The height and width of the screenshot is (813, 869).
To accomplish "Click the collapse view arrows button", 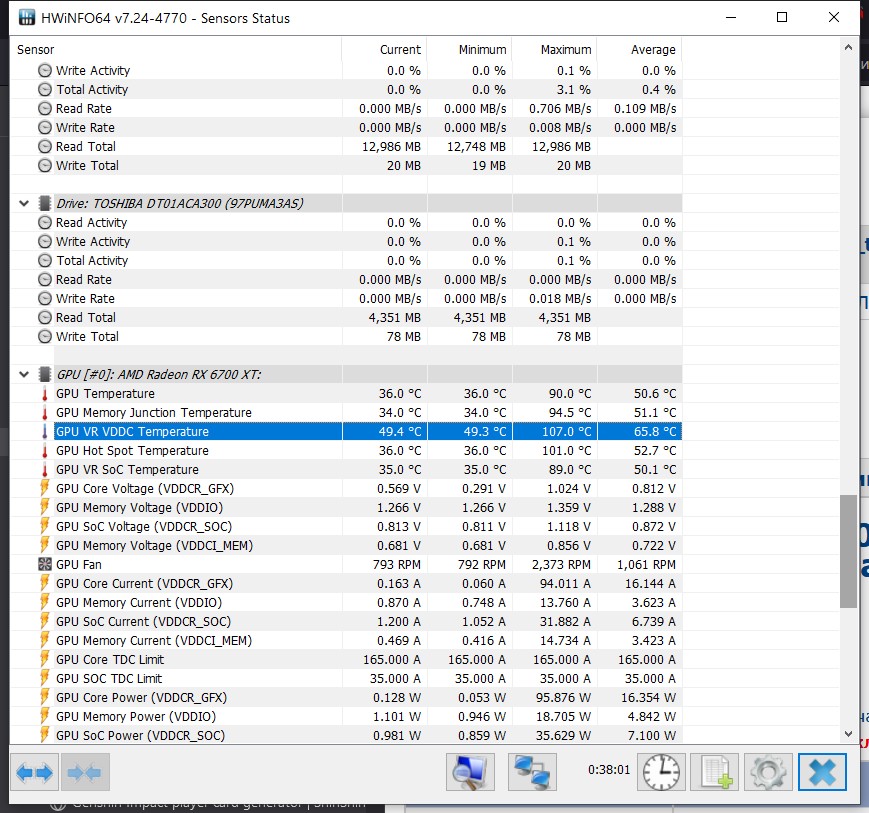I will coord(85,771).
